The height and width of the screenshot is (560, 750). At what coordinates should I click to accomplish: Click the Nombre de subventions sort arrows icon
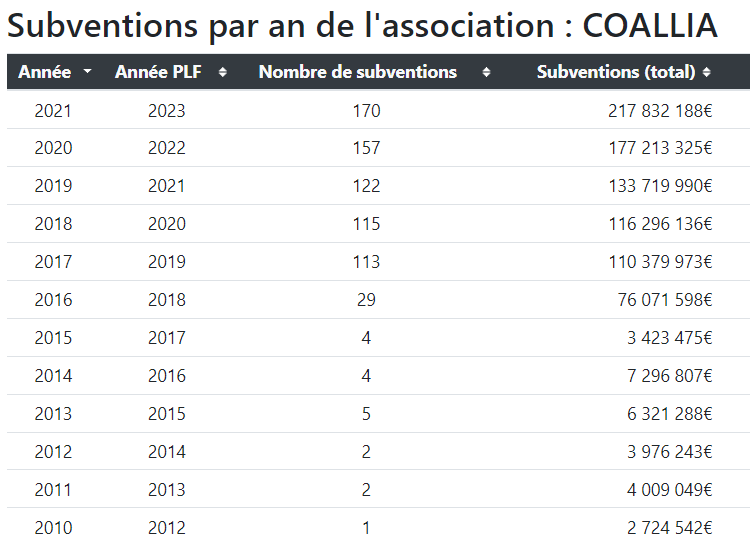point(486,72)
